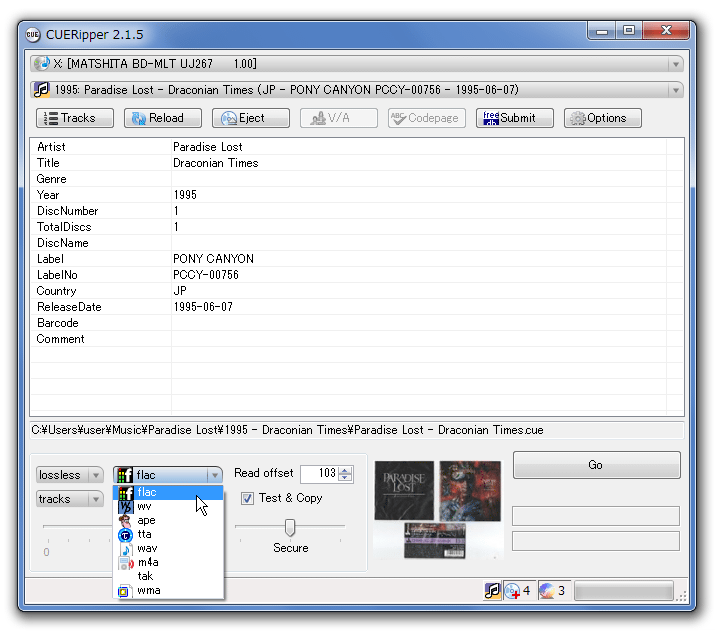717x634 pixels.
Task: Click the Secure mode slider handle
Action: pos(290,527)
